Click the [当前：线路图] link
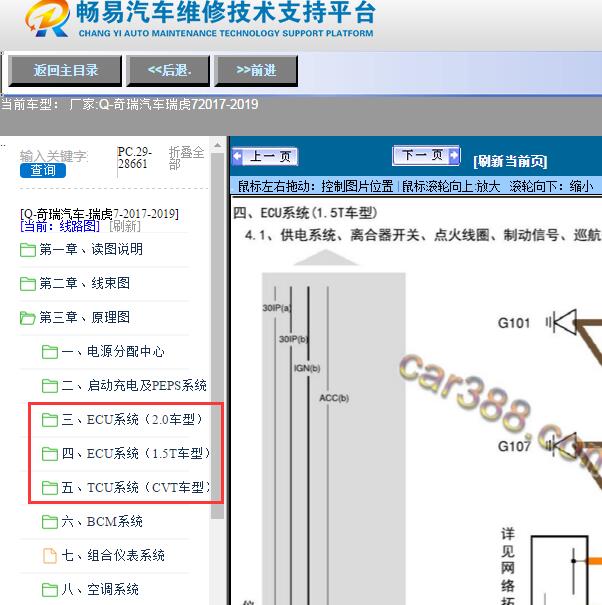 (x=59, y=226)
